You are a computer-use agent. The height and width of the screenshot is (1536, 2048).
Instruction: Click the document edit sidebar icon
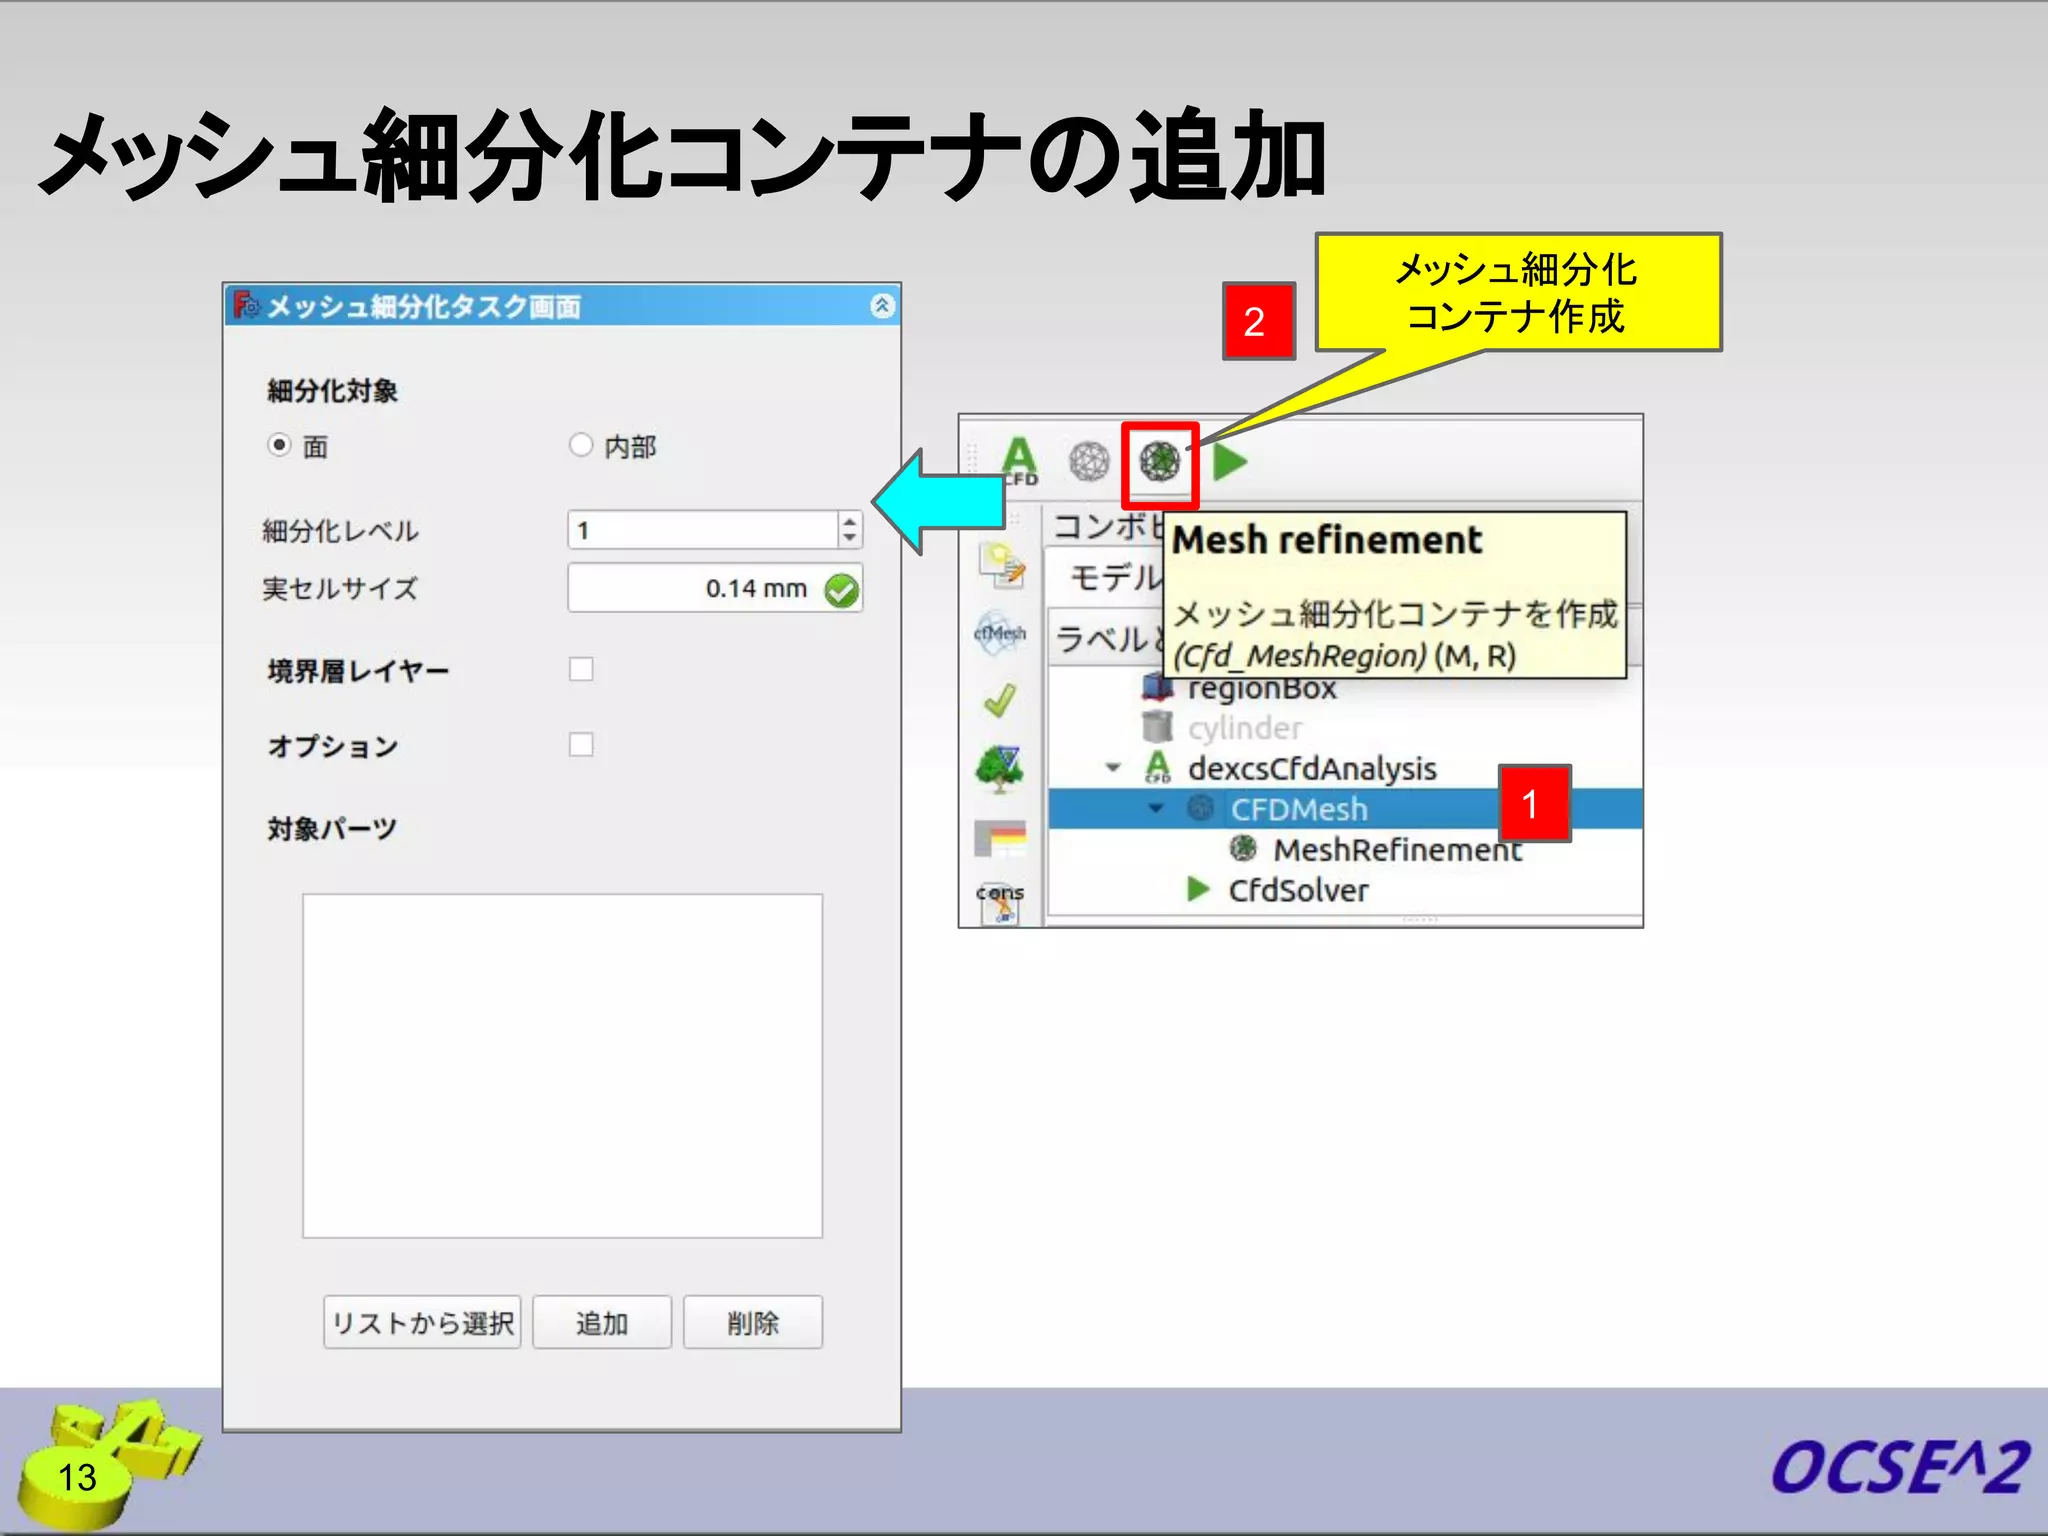(x=1001, y=565)
